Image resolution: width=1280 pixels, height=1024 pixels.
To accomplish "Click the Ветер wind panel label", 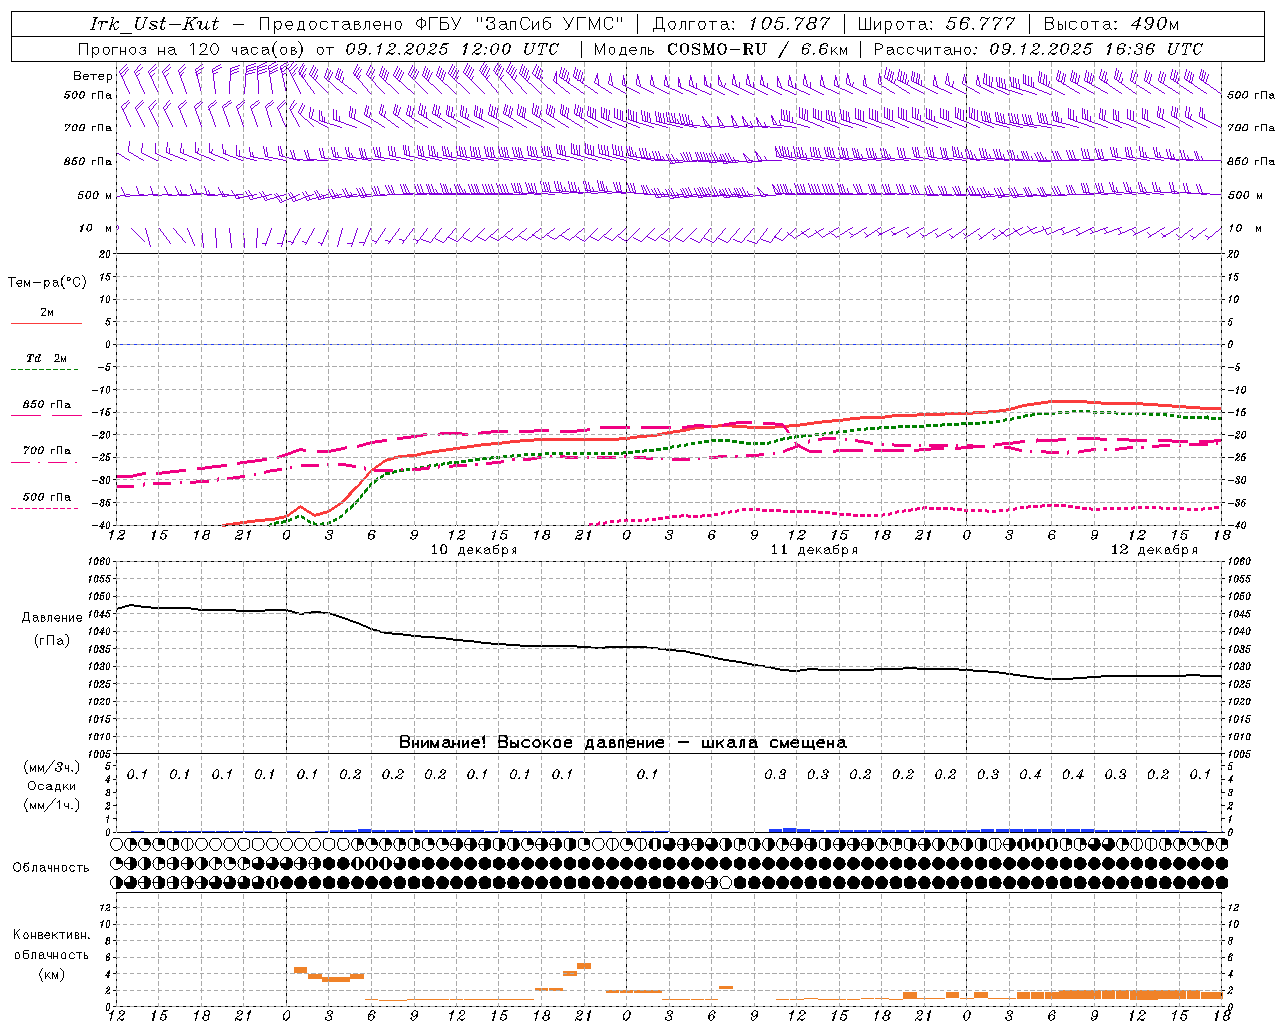I will [x=92, y=76].
